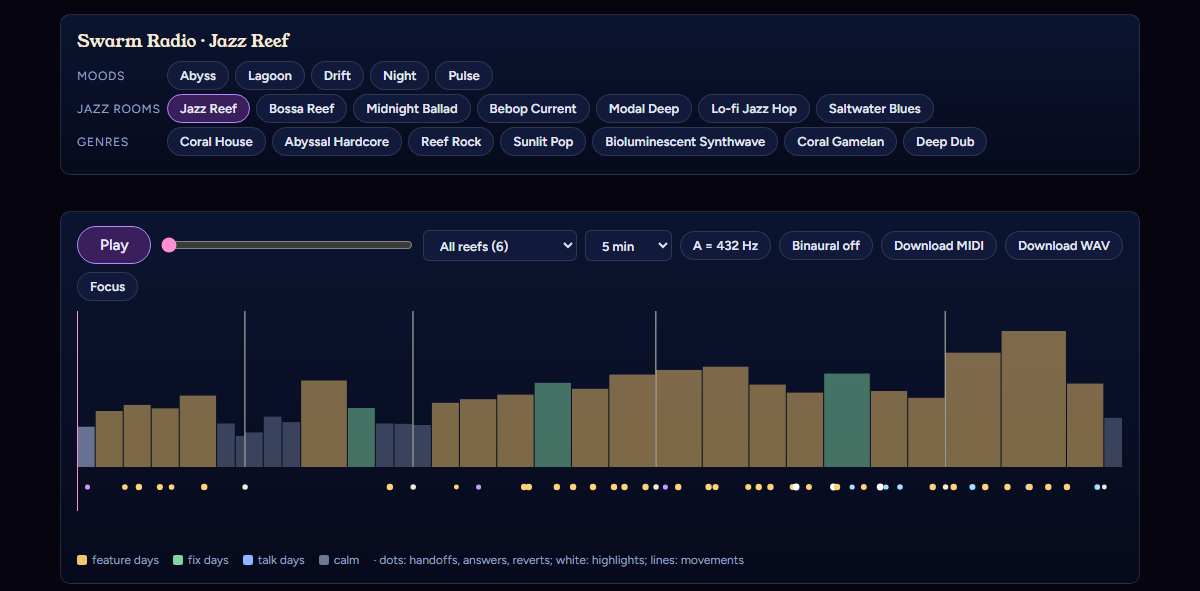Toggle Binaural off button
Screen dimensions: 1200x591
[826, 246]
